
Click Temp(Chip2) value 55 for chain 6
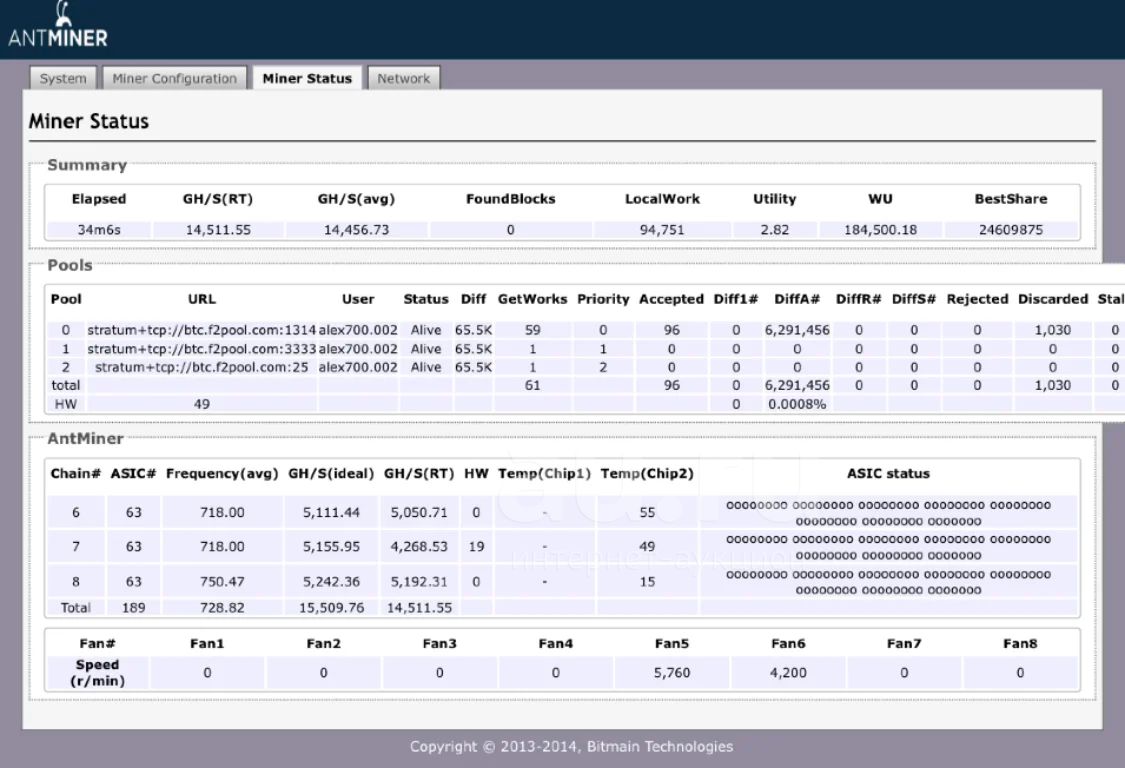pyautogui.click(x=647, y=512)
